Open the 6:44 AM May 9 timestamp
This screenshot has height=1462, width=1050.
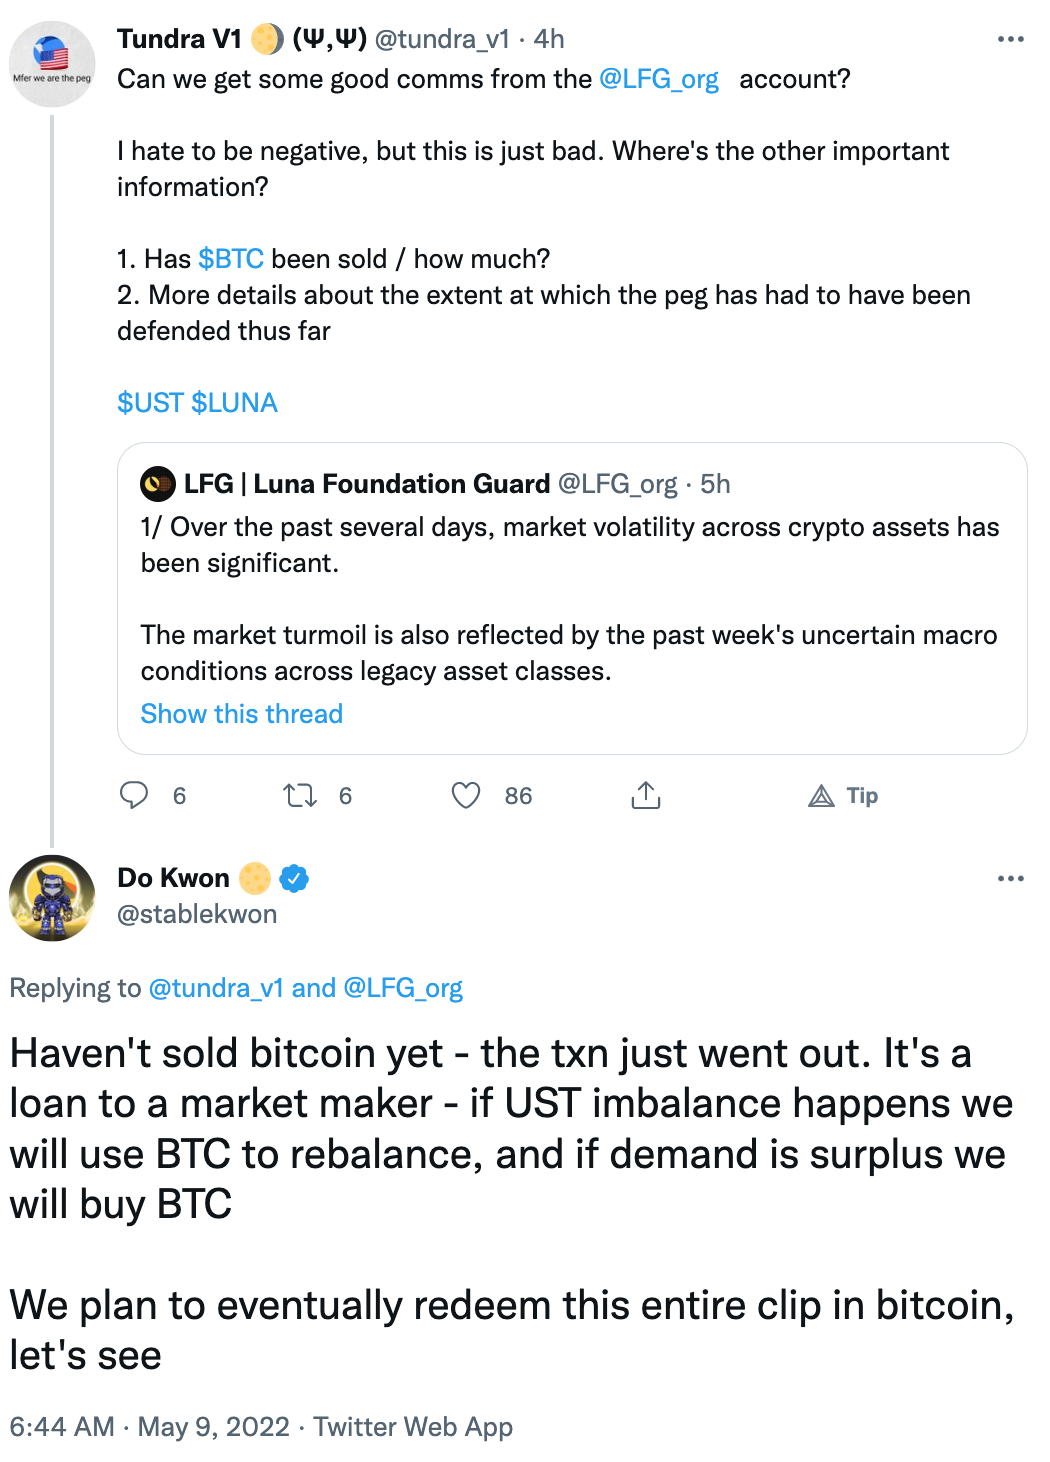tap(149, 1426)
